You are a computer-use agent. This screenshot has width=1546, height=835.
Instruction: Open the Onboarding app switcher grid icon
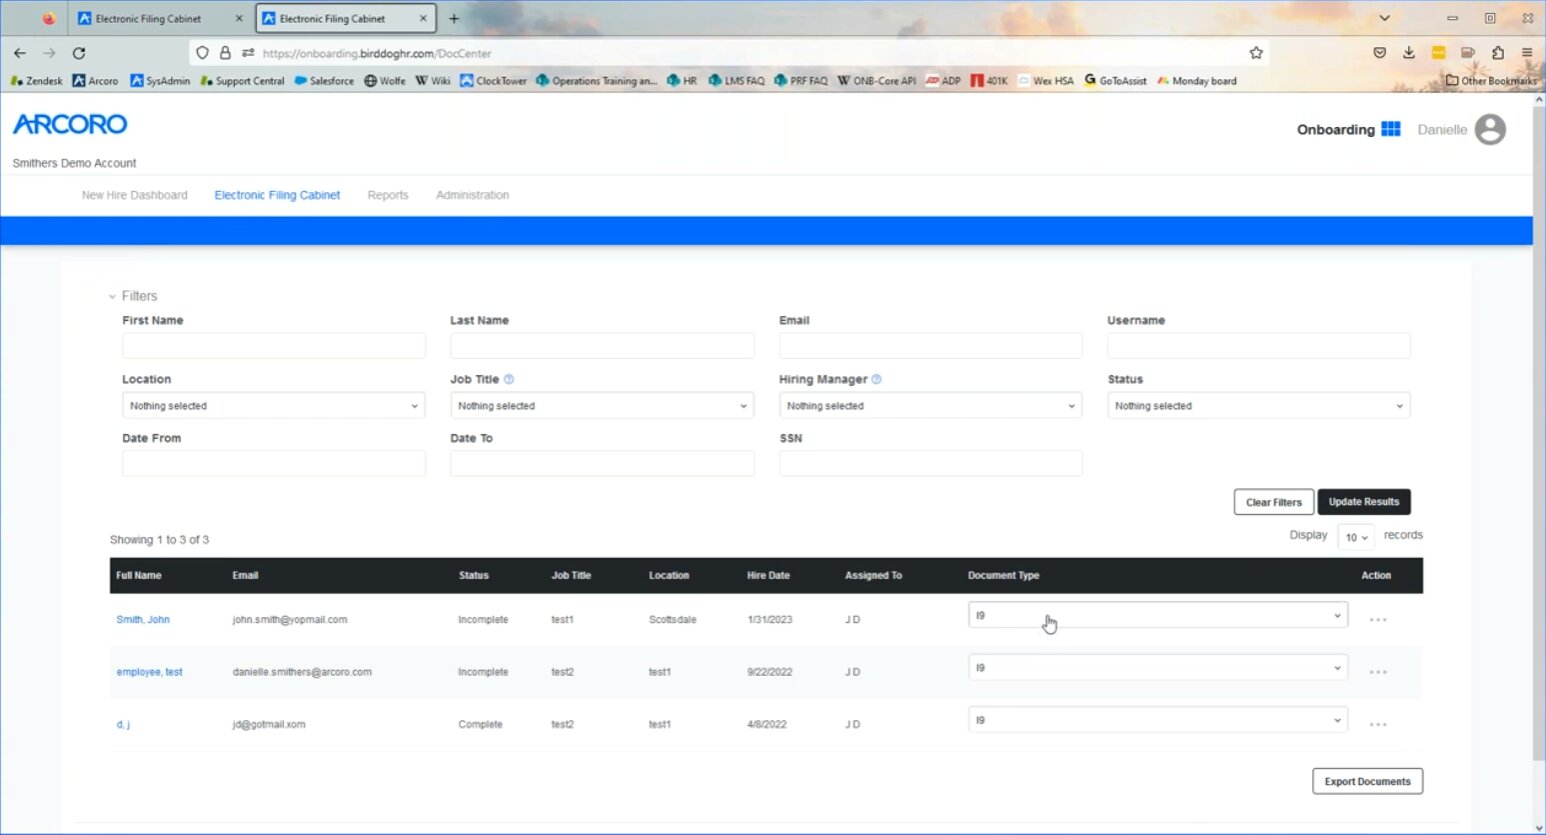point(1390,129)
